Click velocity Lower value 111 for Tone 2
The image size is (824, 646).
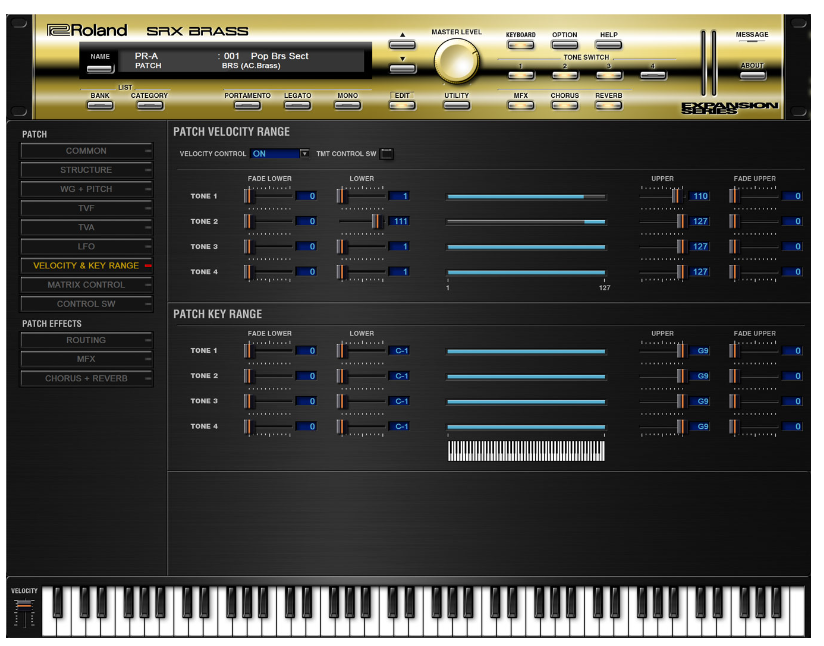point(399,221)
